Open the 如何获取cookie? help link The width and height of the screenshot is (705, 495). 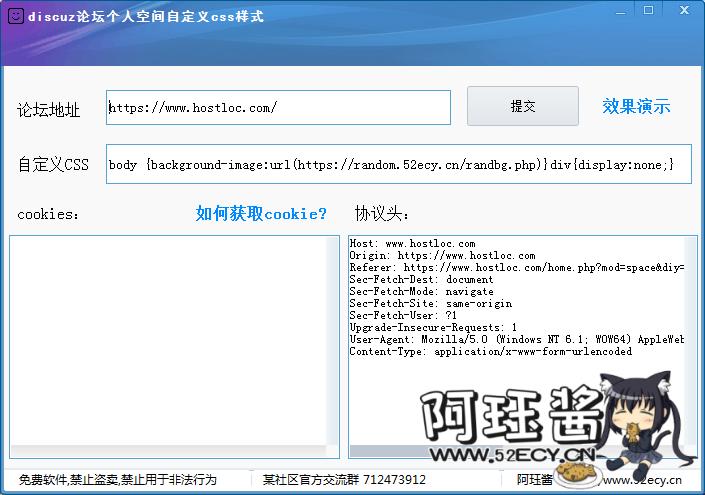pos(261,214)
